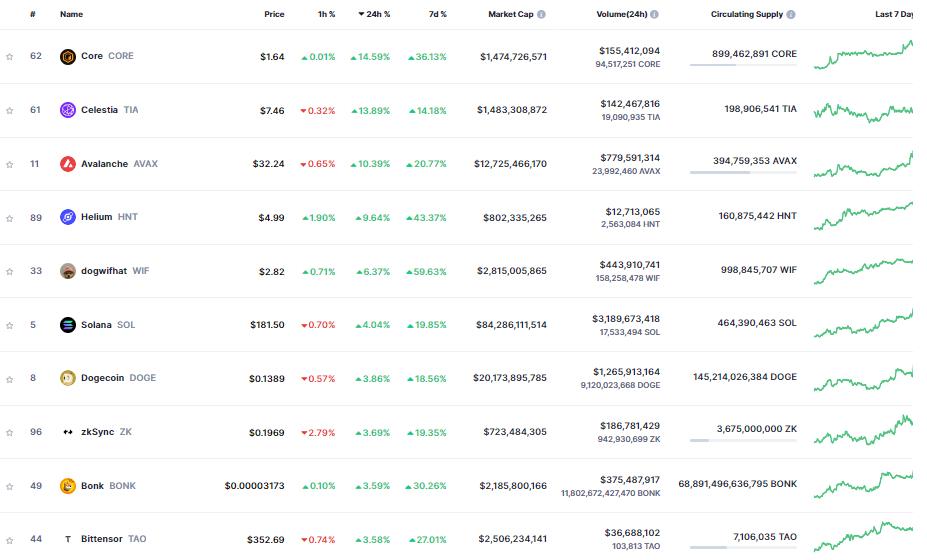
Task: Toggle watchlist star for Helium
Action: [9, 218]
